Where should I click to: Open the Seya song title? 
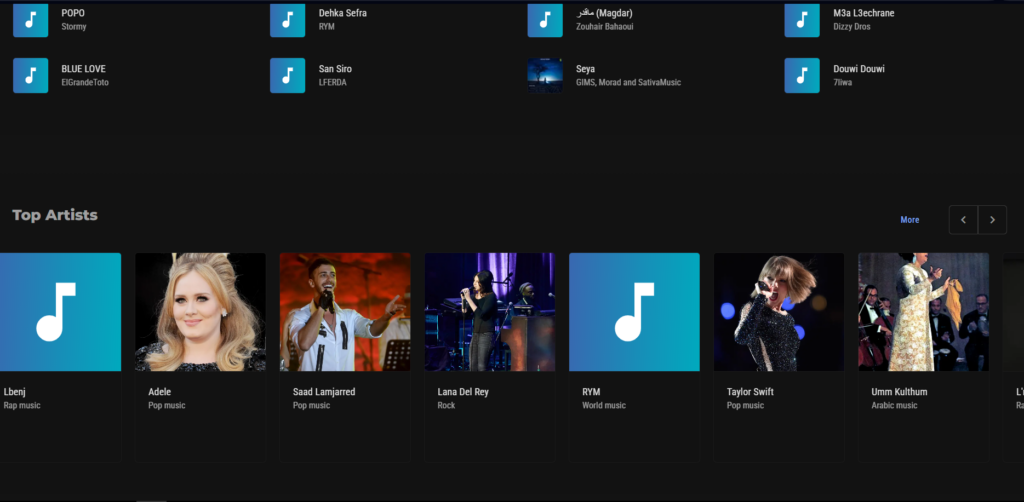[x=585, y=69]
